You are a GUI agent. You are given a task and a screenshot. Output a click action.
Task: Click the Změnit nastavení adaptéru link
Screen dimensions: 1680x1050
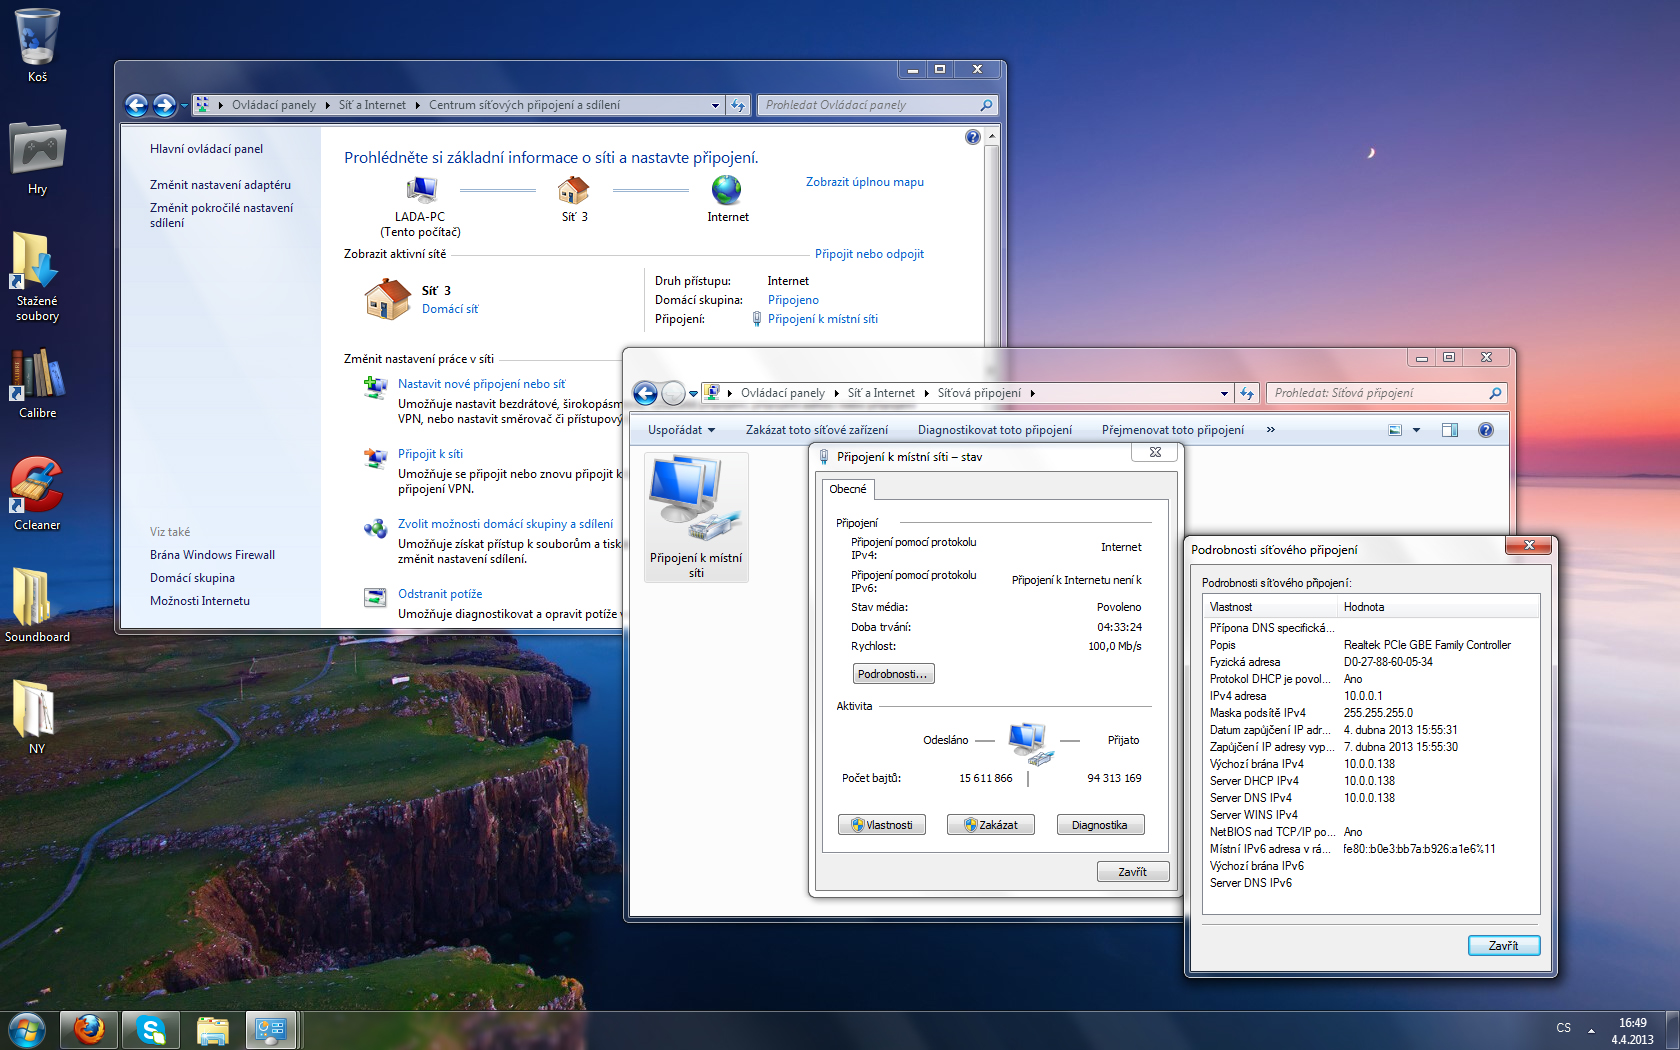point(220,185)
